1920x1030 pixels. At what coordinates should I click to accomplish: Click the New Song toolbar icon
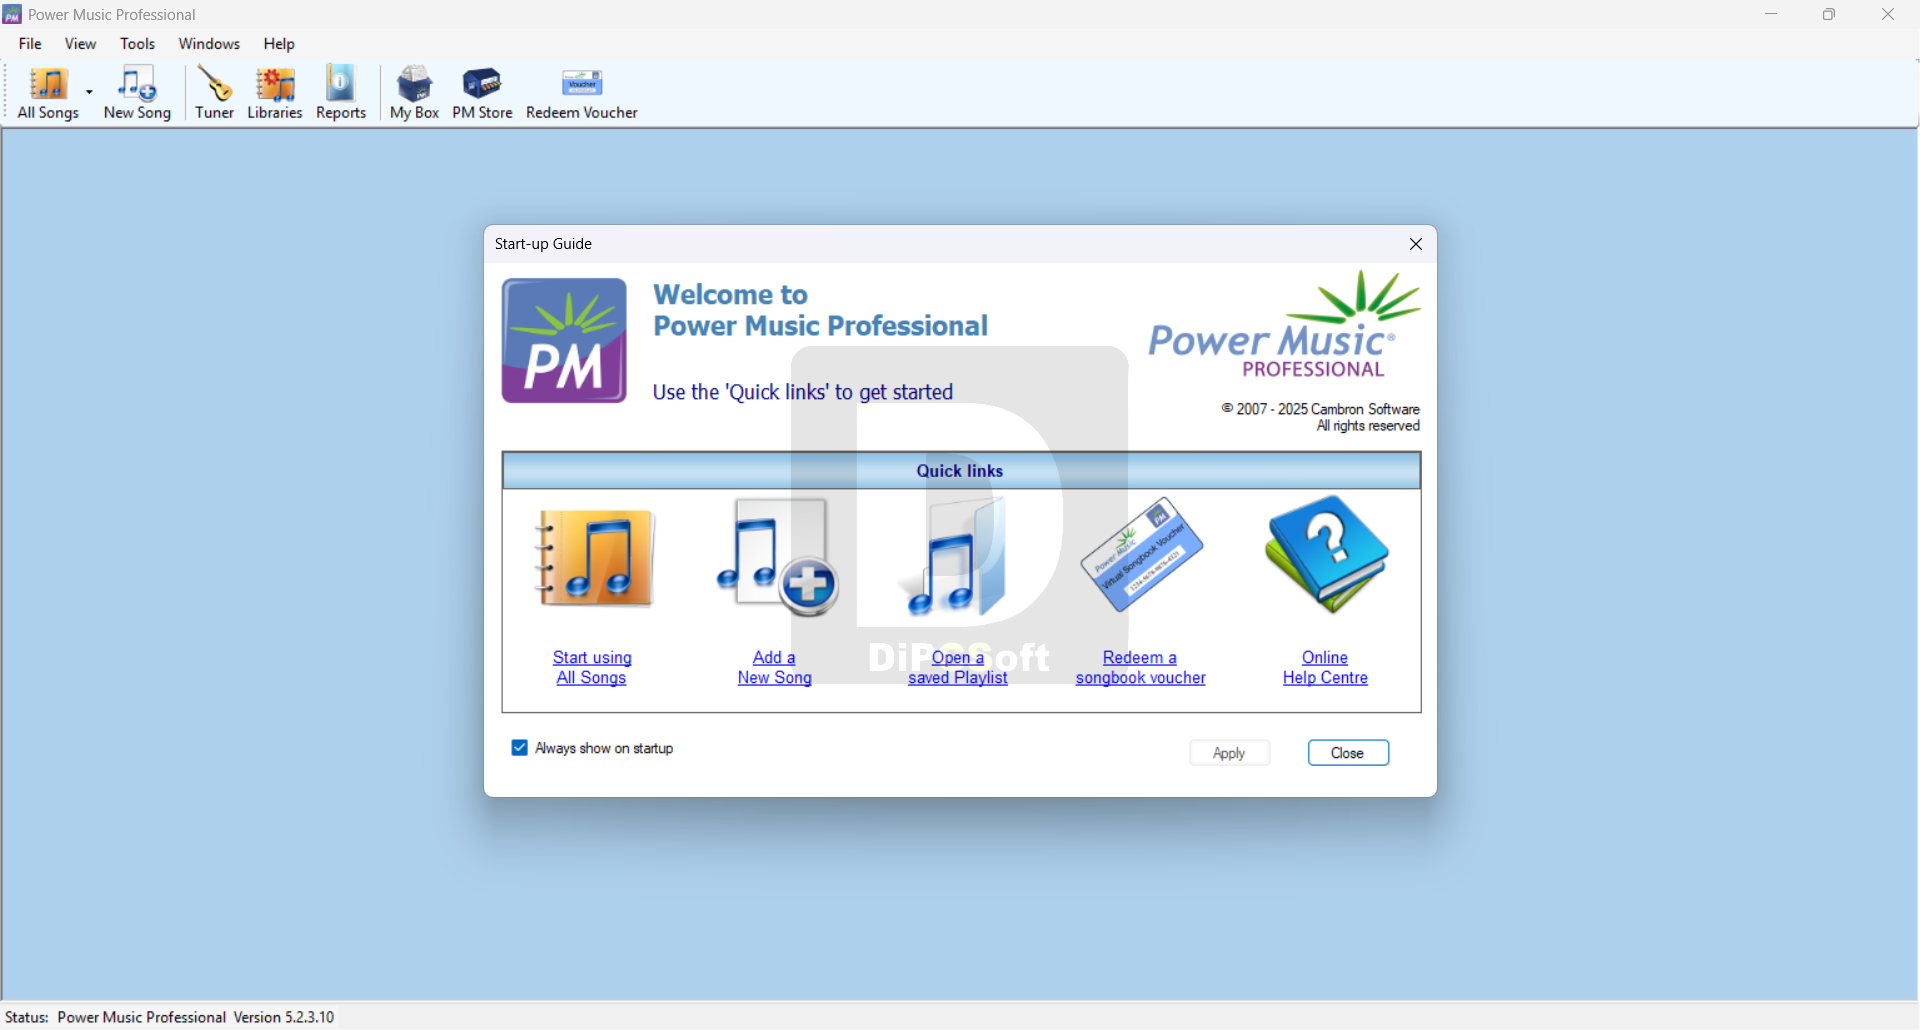(x=138, y=93)
